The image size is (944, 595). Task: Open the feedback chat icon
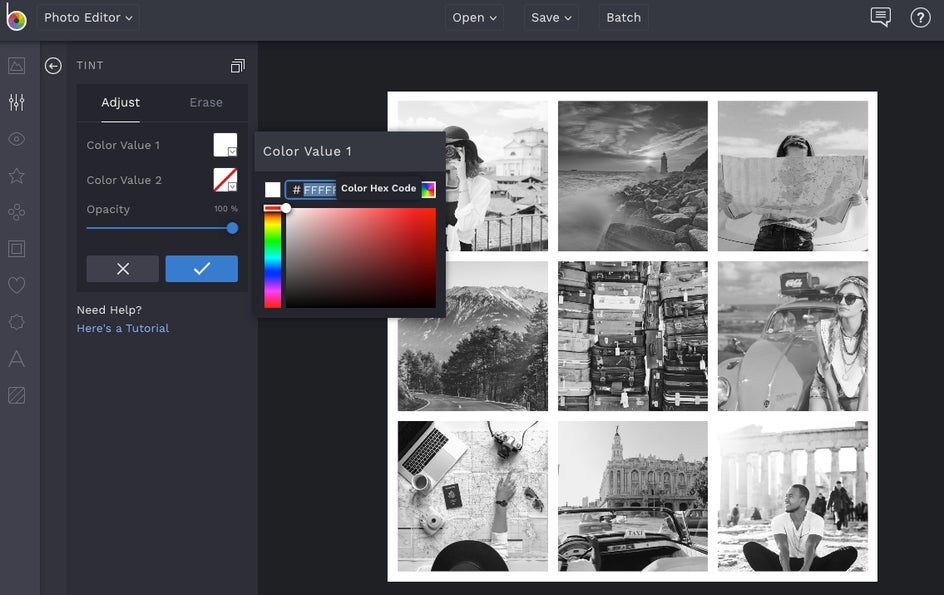(880, 17)
